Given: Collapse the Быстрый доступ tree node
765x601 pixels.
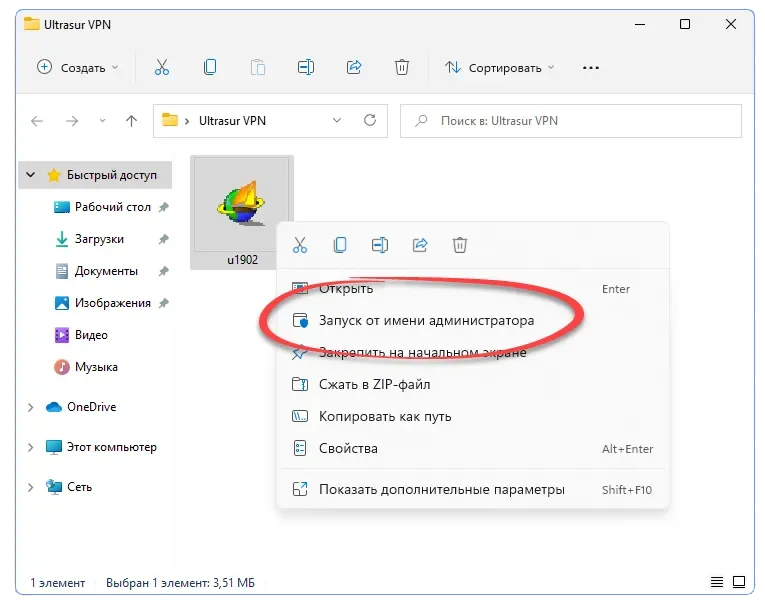Looking at the screenshot, I should [30, 175].
